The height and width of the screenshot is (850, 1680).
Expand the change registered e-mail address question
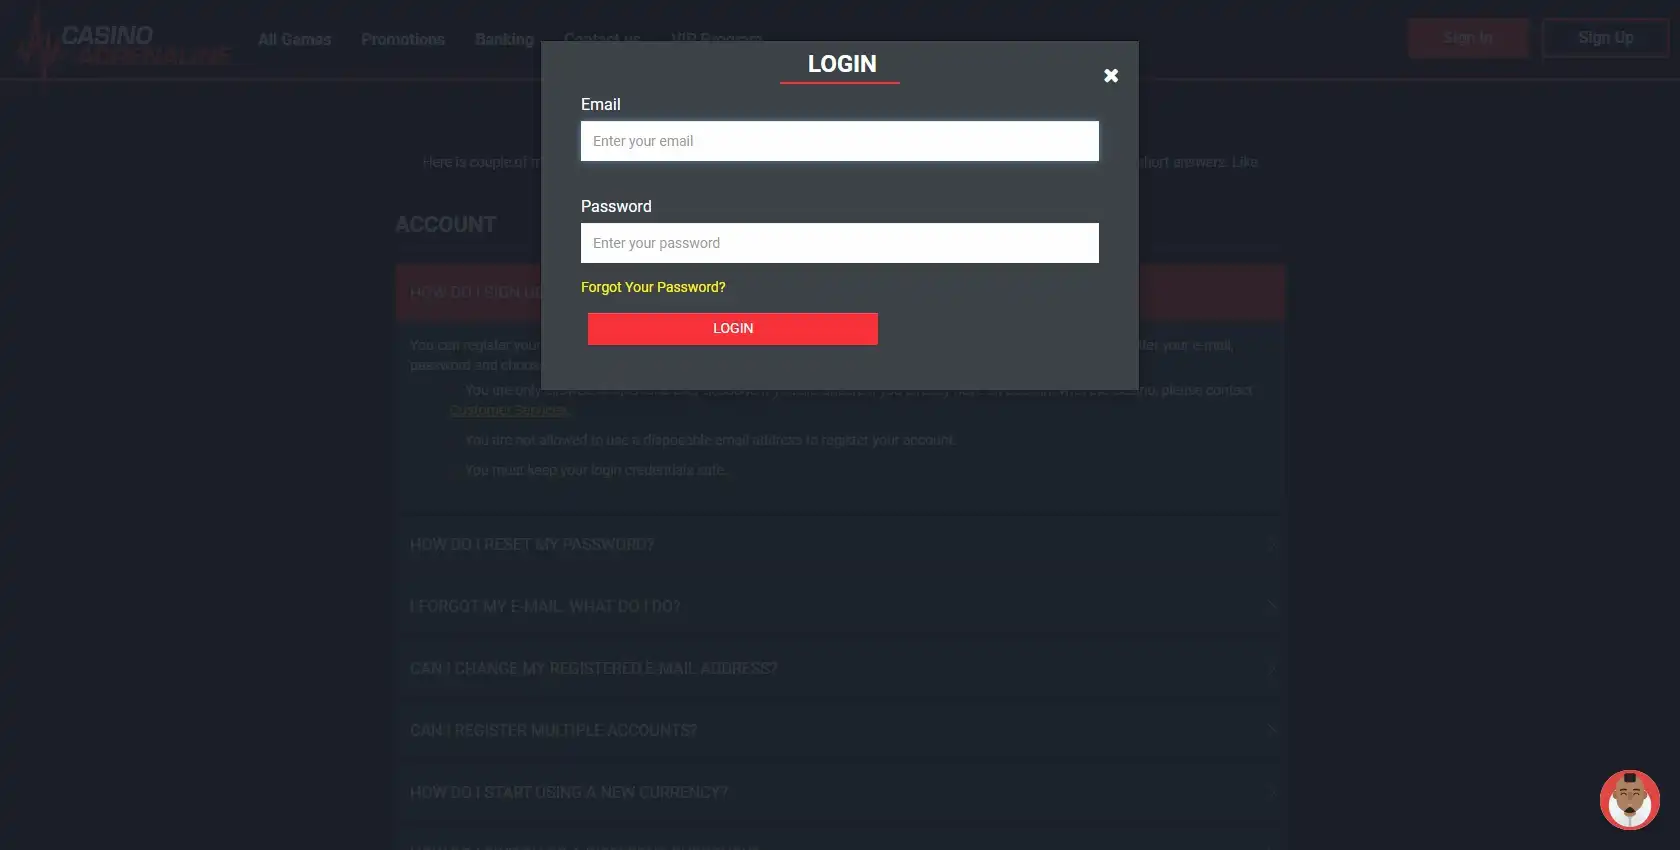(593, 668)
